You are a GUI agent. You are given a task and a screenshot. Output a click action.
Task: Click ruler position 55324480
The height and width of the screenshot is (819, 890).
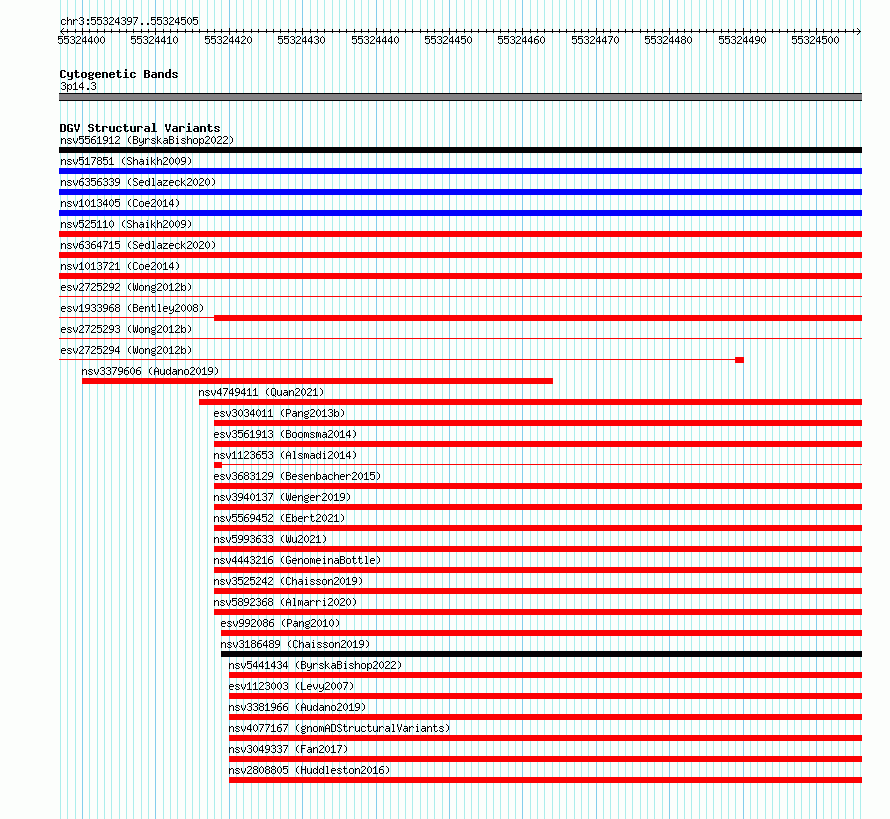[x=669, y=40]
